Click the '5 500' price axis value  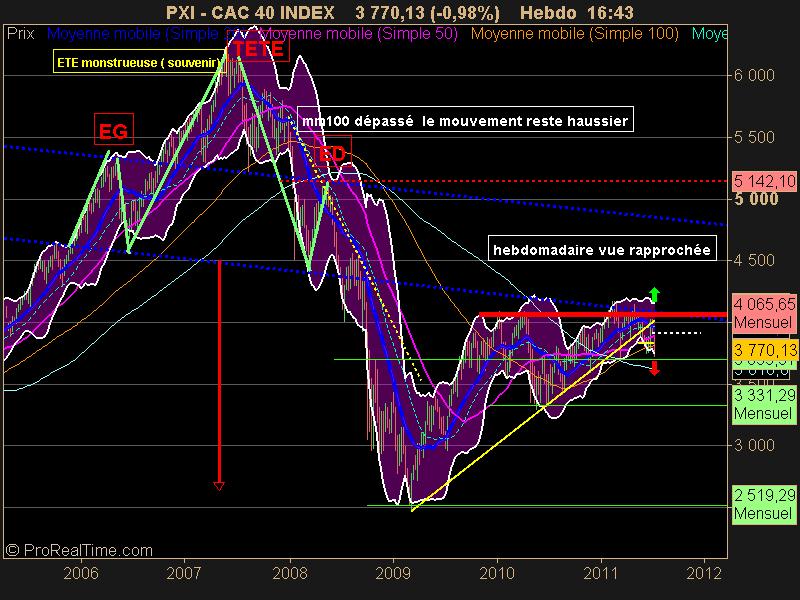tap(754, 137)
